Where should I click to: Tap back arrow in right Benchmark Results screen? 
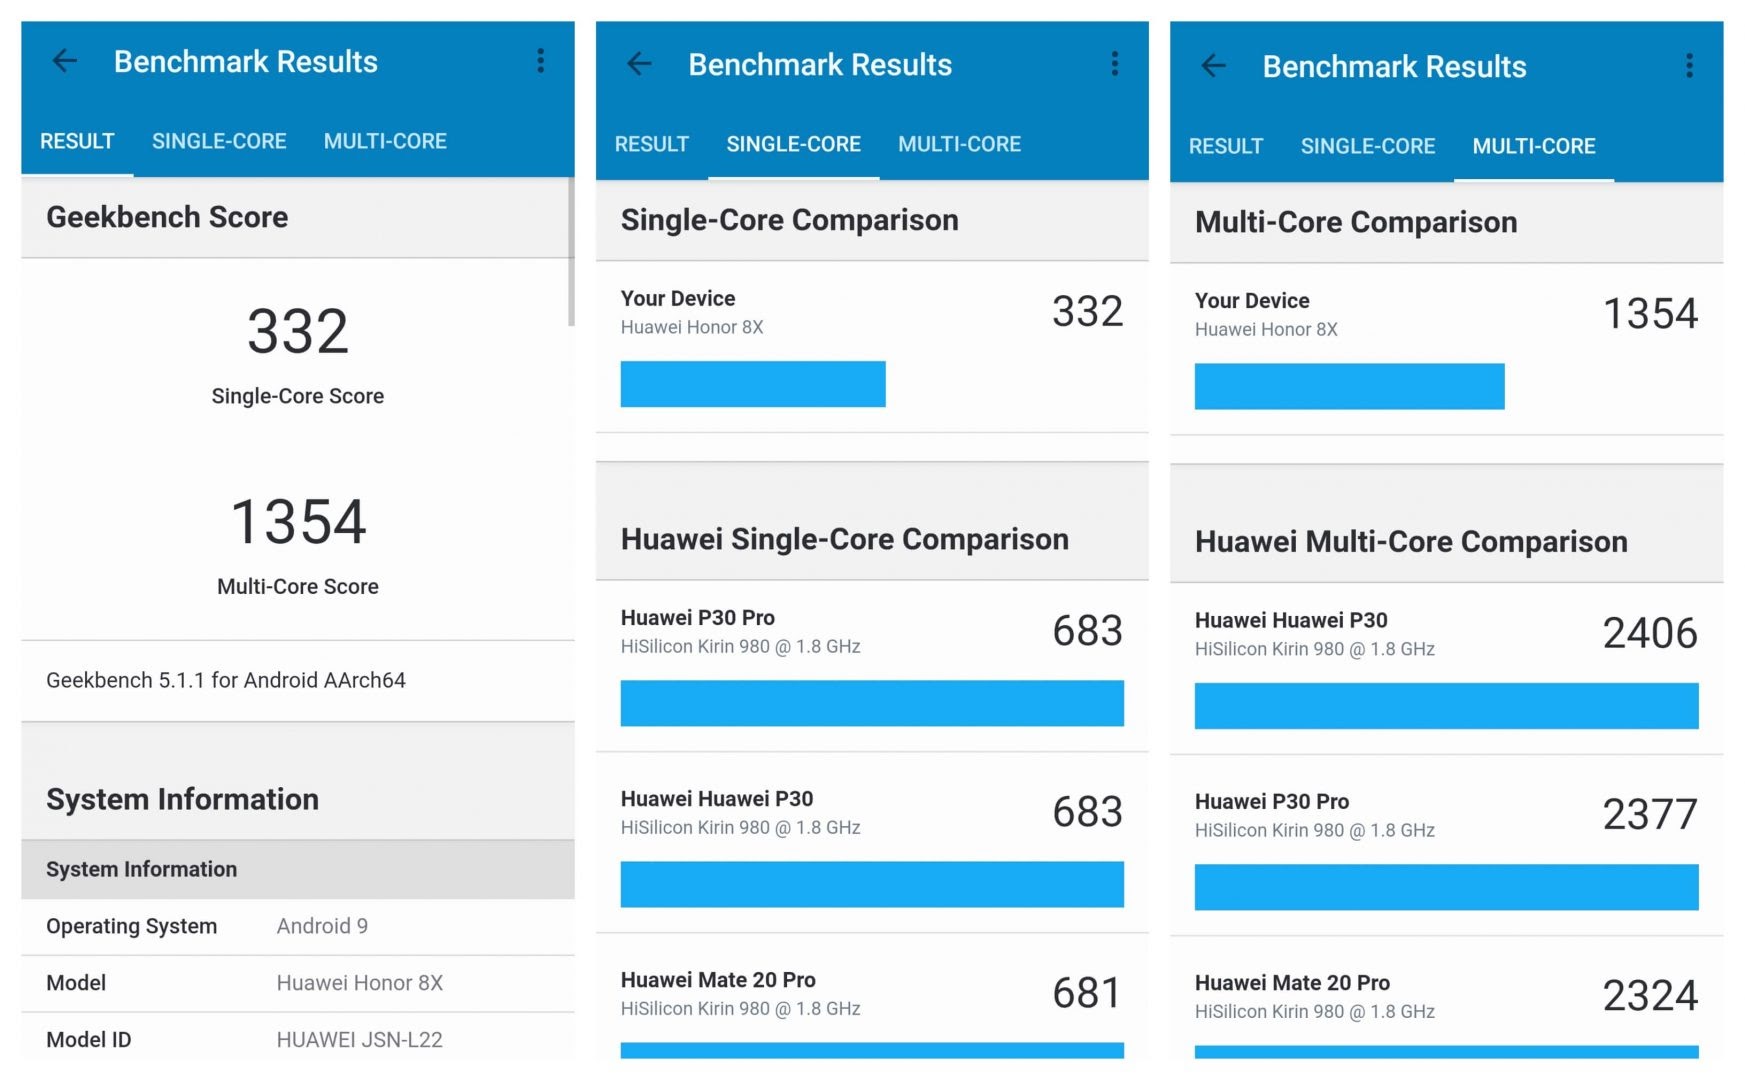click(1213, 66)
